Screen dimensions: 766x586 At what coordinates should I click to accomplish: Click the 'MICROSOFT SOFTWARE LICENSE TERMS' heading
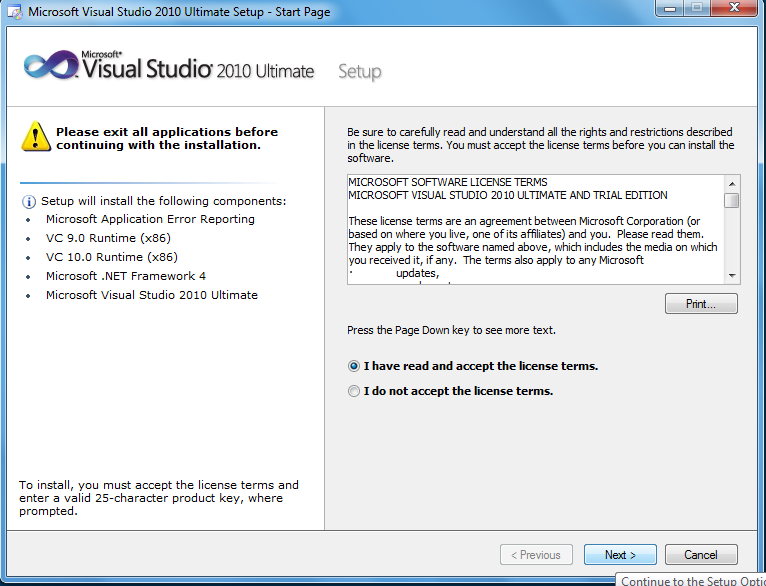pos(448,182)
